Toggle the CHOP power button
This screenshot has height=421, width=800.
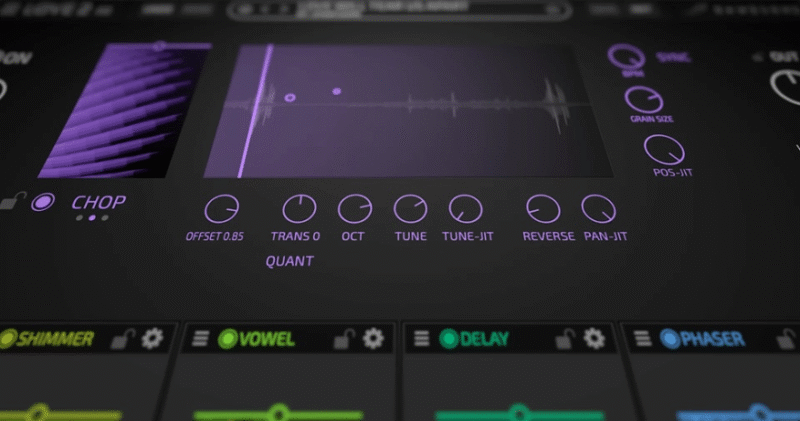[x=42, y=202]
